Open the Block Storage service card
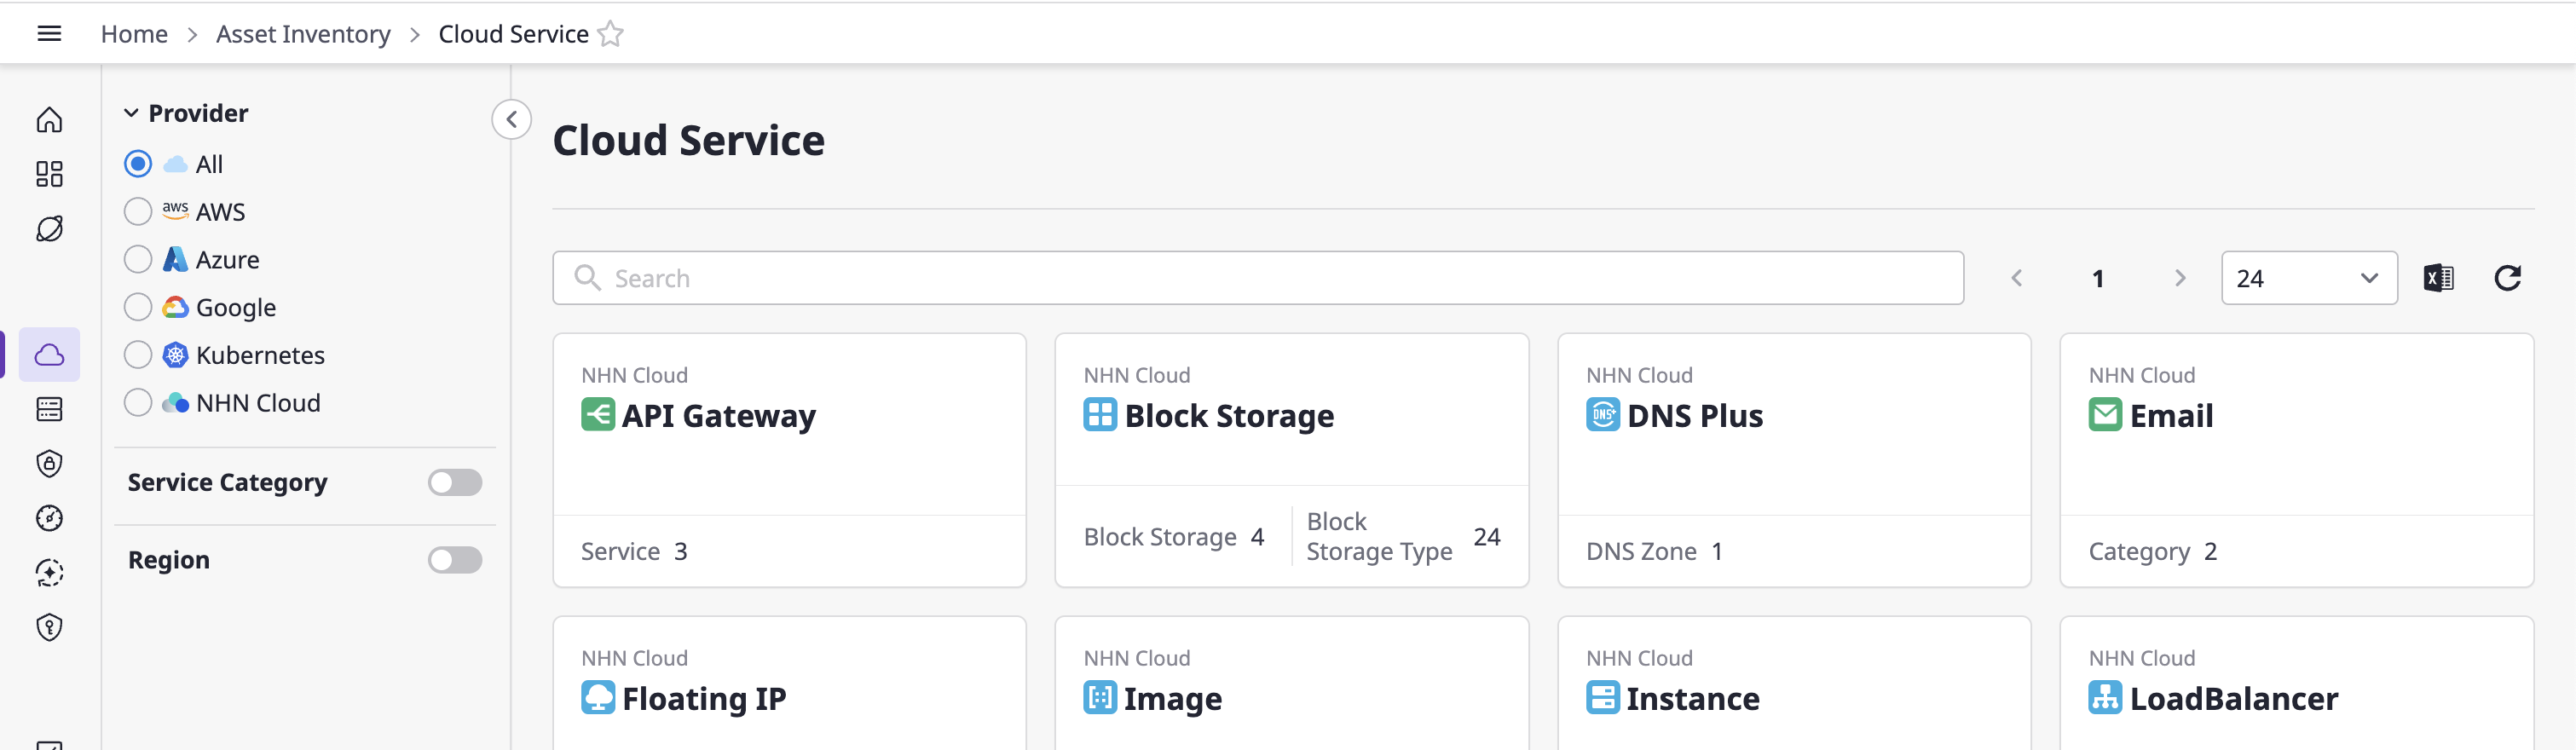Viewport: 2576px width, 750px height. [x=1229, y=416]
